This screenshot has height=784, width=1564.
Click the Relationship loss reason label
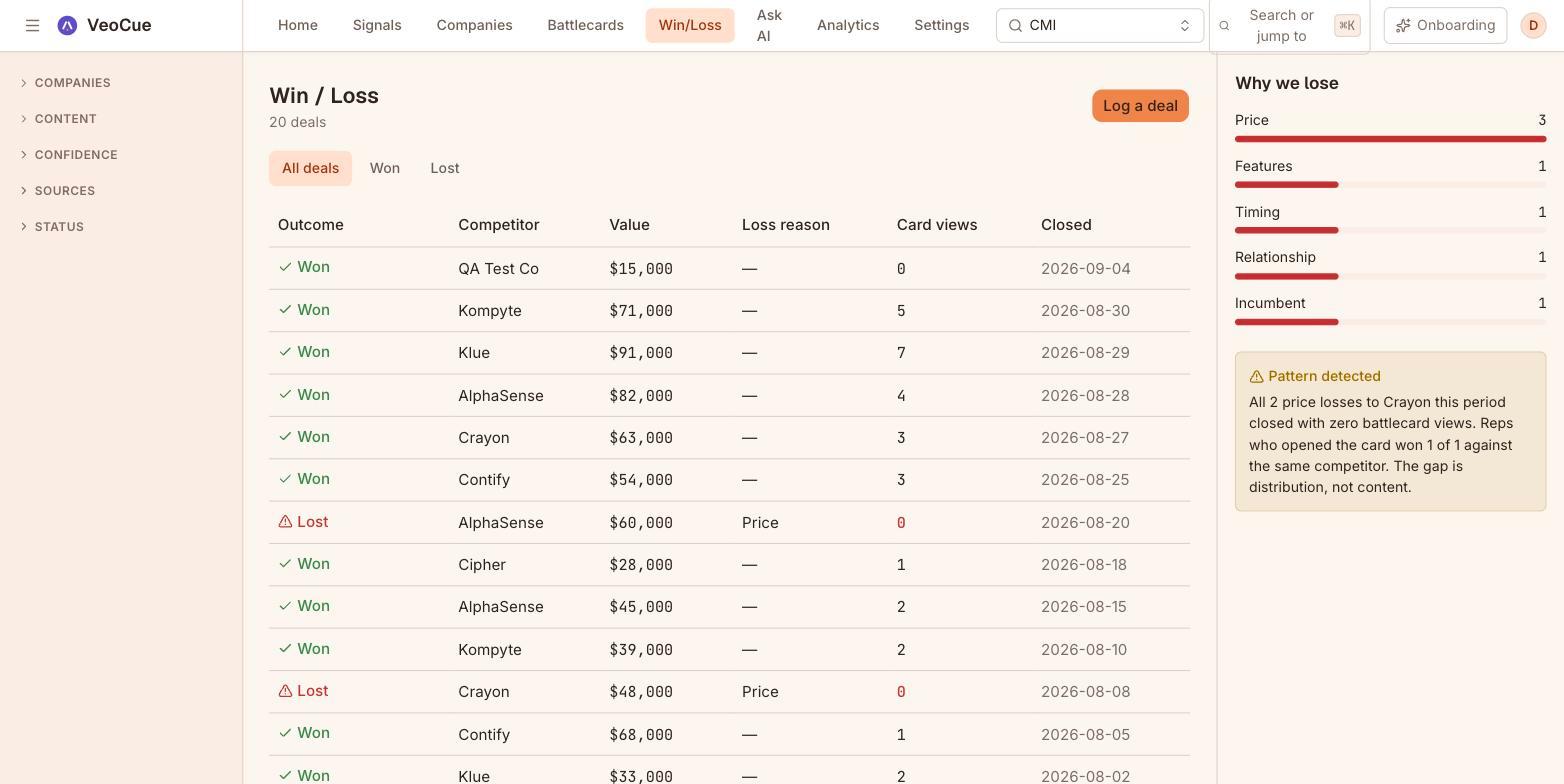(x=1275, y=257)
